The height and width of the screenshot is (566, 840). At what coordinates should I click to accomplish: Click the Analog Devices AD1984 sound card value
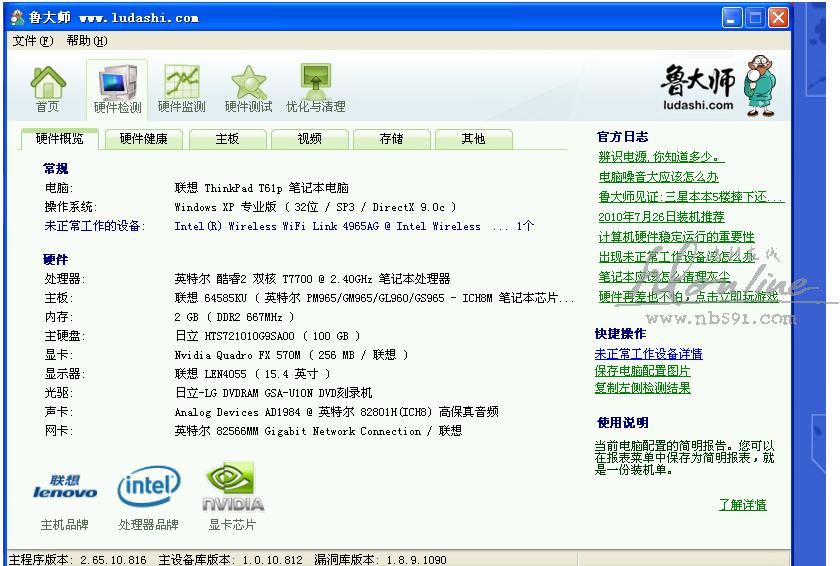(x=336, y=412)
